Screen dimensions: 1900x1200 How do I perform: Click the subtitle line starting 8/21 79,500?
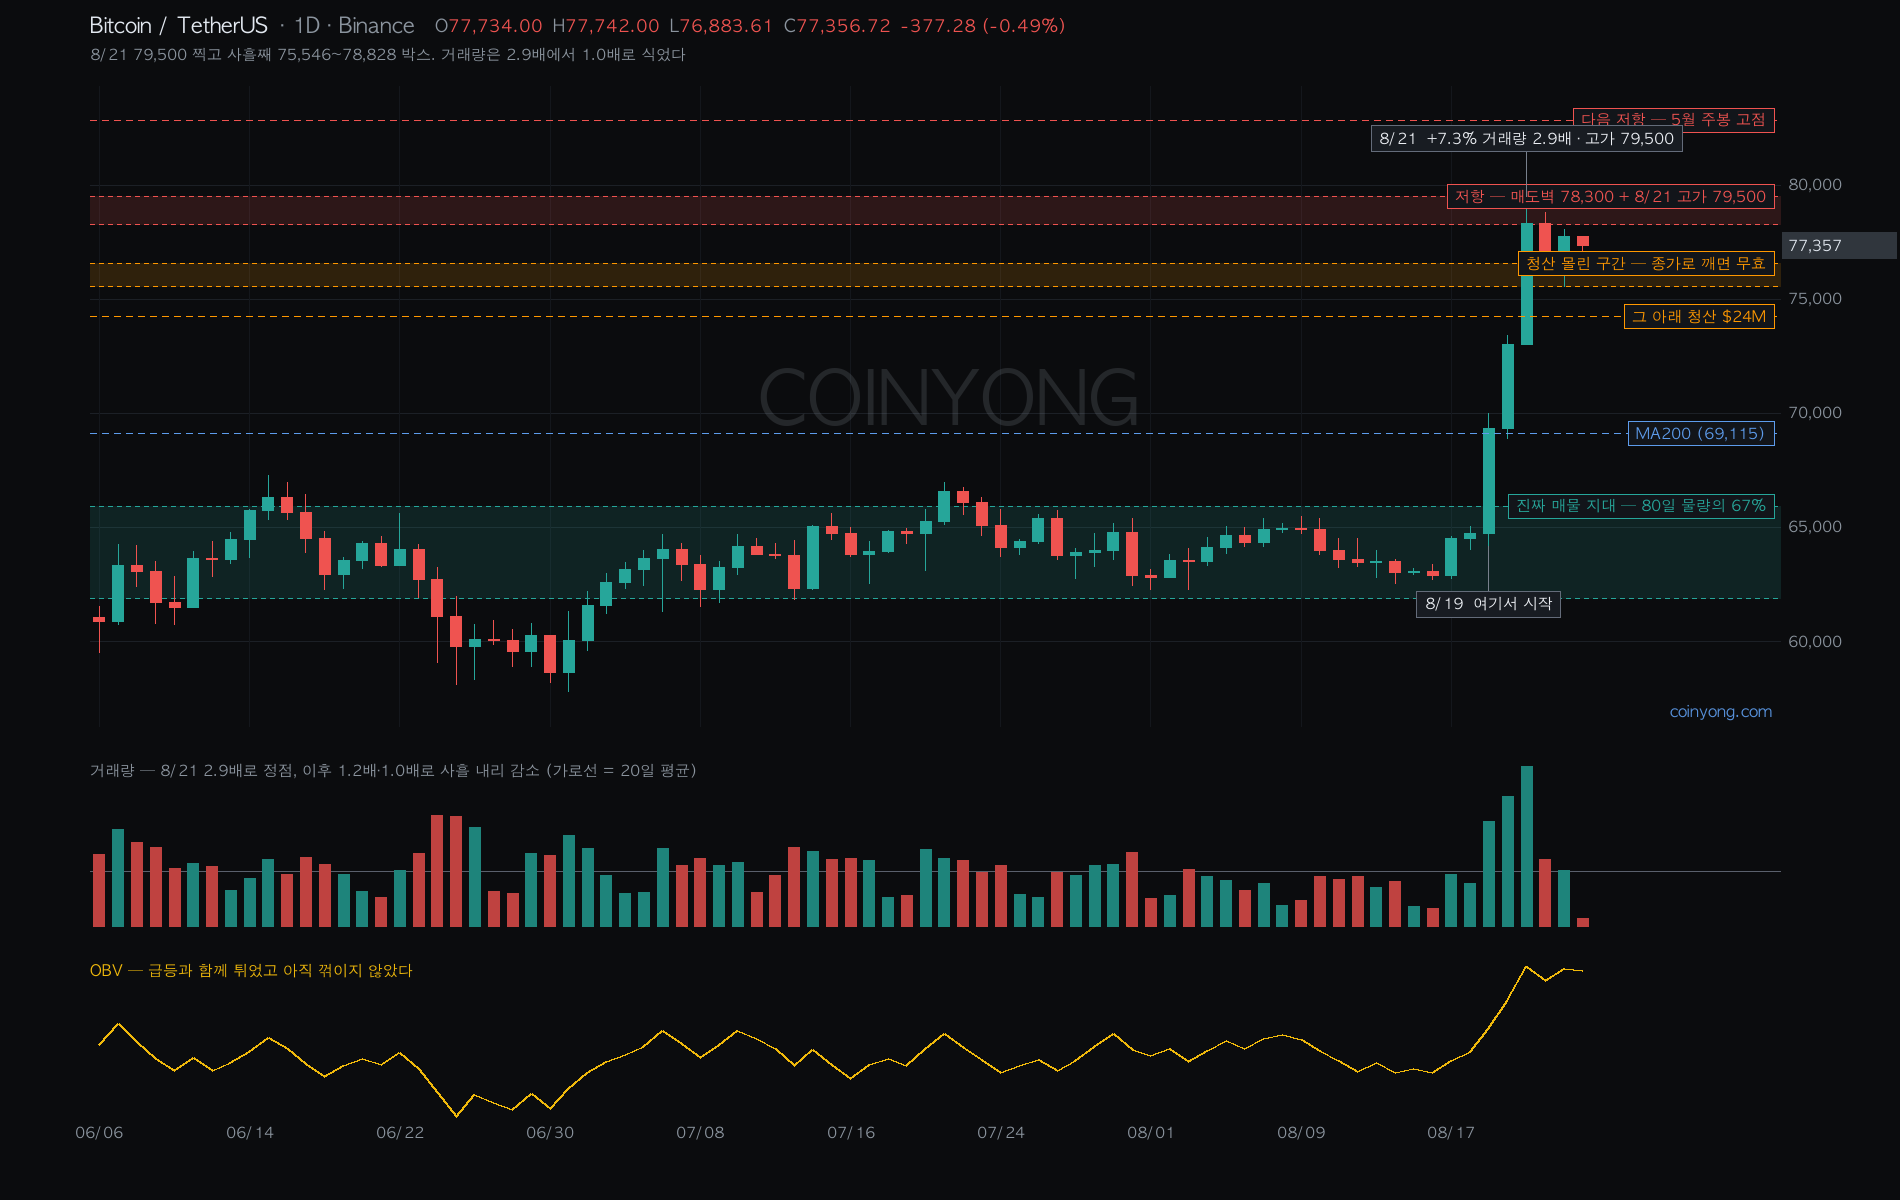tap(388, 55)
